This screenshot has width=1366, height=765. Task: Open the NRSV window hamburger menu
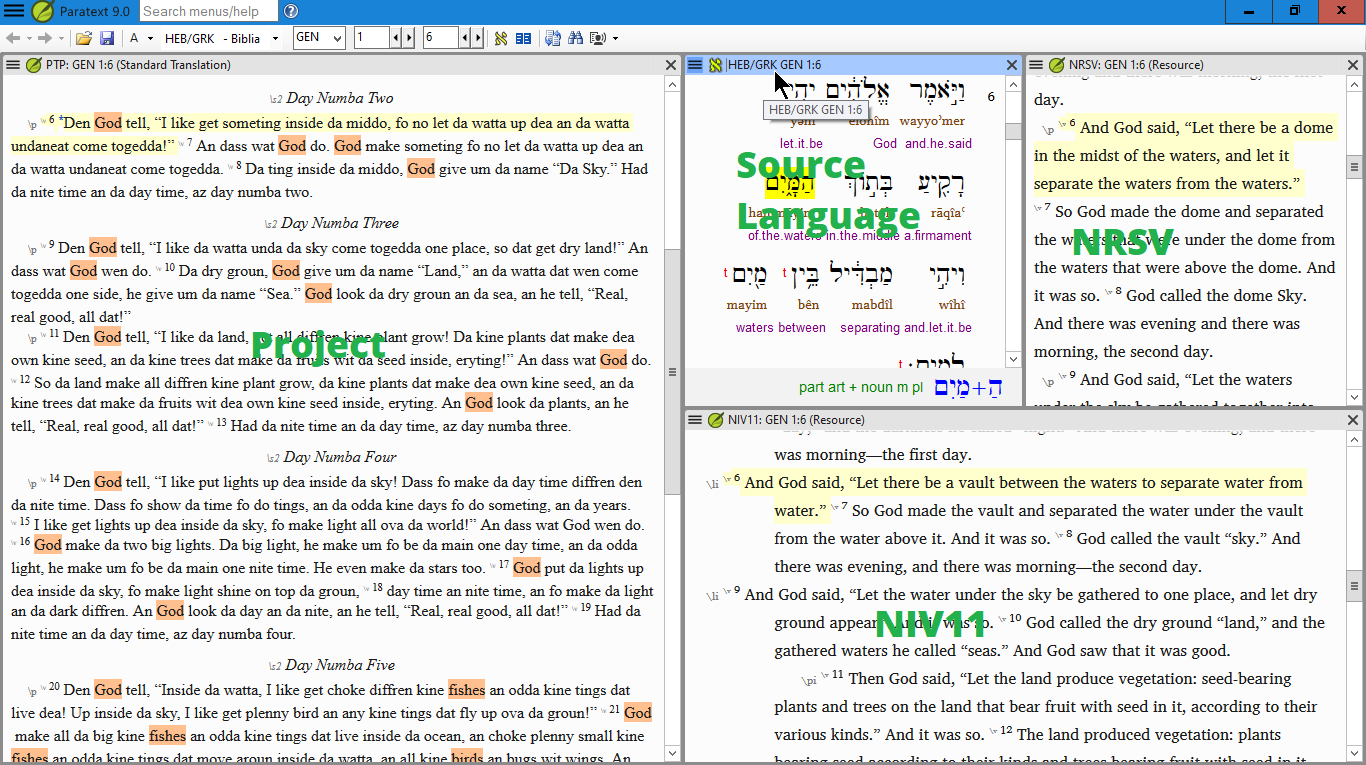[x=1036, y=65]
